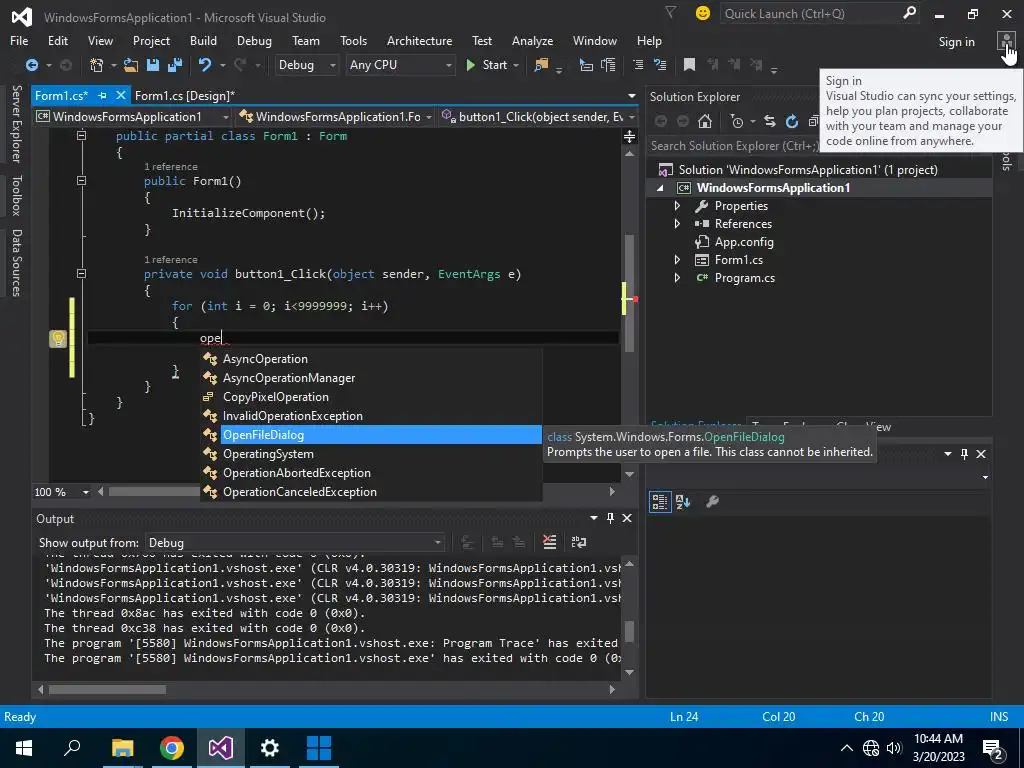This screenshot has height=768, width=1024.
Task: Open the Toolbox side tab
Action: [16, 195]
